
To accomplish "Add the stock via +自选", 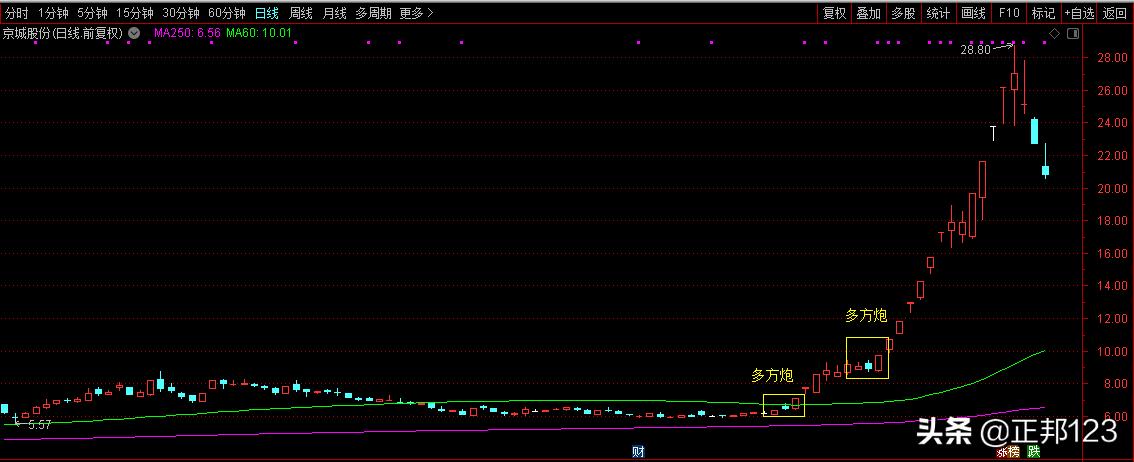I will (x=1078, y=13).
